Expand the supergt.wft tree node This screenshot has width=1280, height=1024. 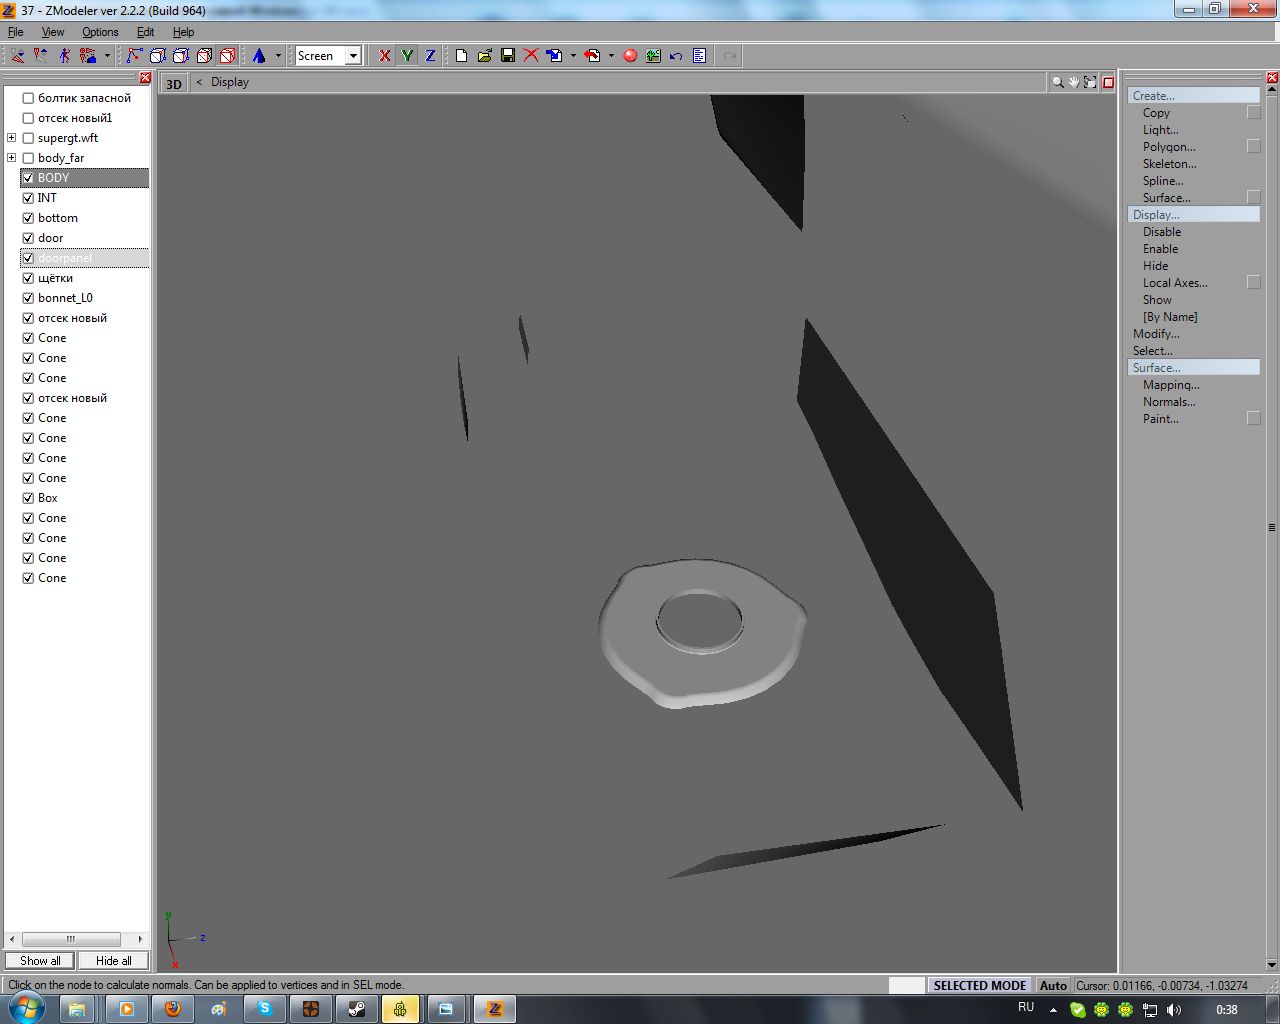[x=11, y=138]
